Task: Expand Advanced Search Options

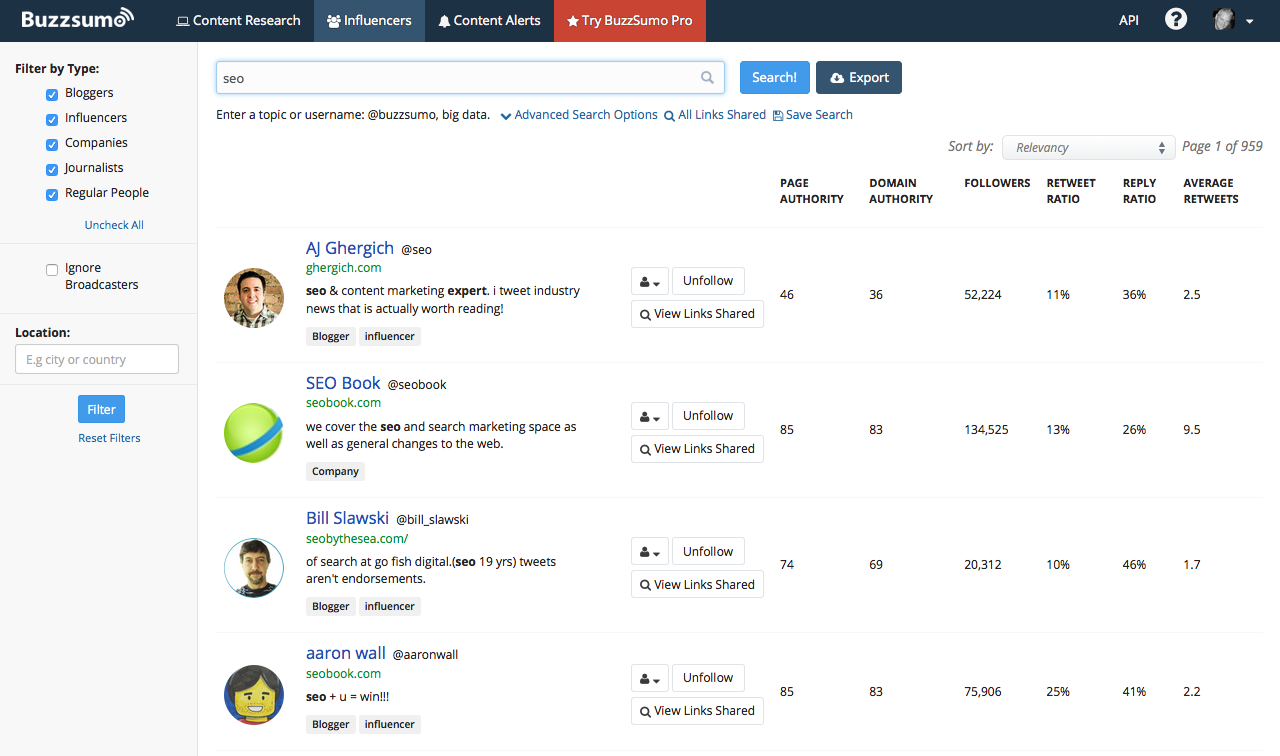Action: pos(579,115)
